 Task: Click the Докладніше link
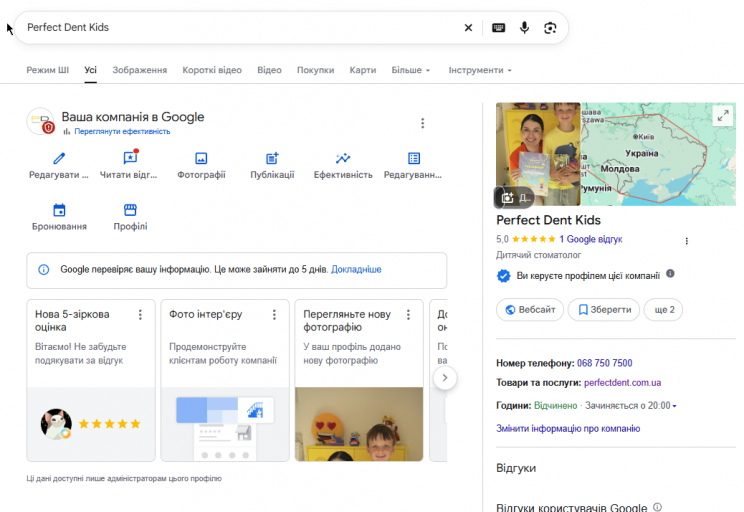[x=356, y=270]
